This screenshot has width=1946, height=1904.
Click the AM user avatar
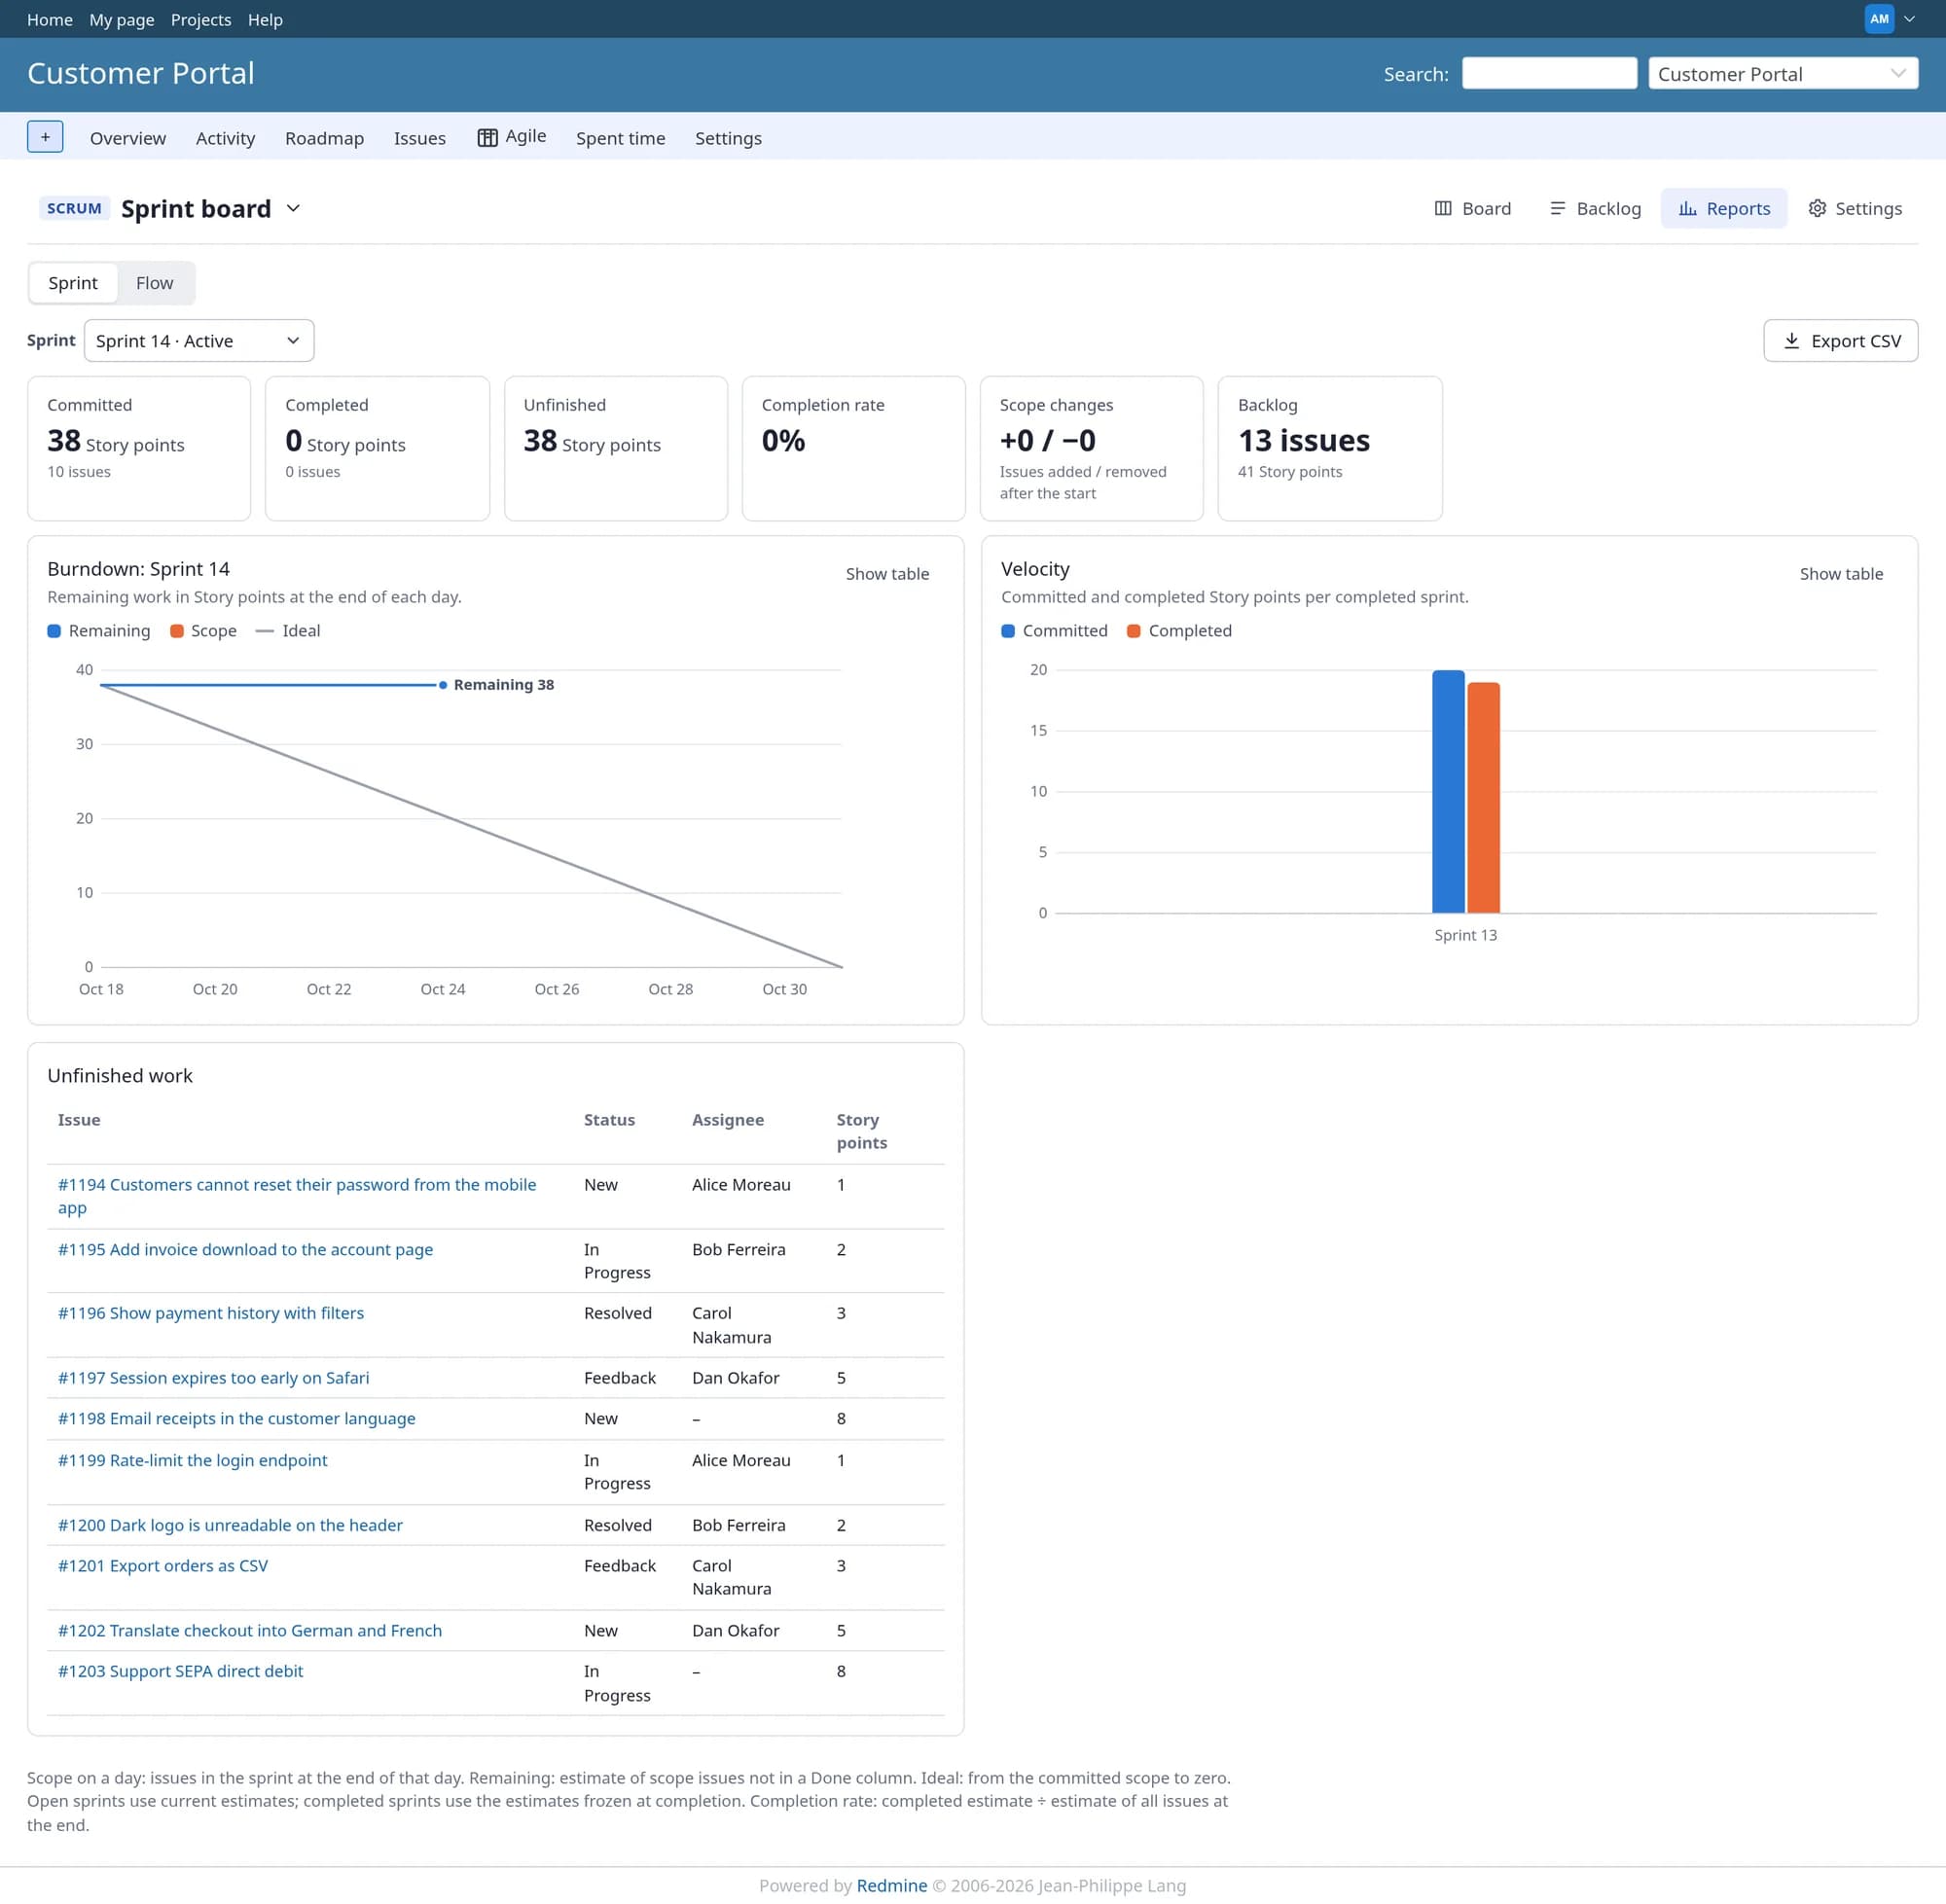click(x=1879, y=19)
